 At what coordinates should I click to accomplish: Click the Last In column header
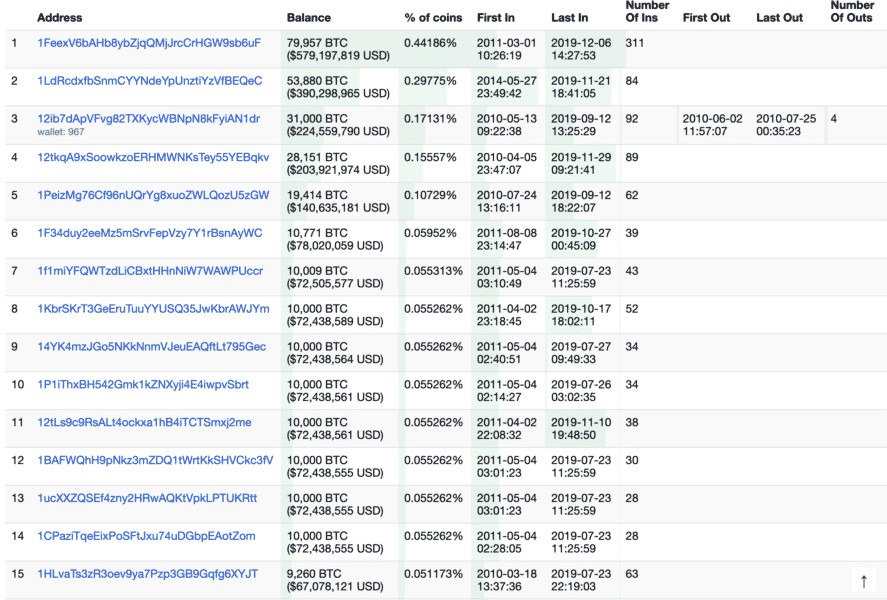pos(569,18)
